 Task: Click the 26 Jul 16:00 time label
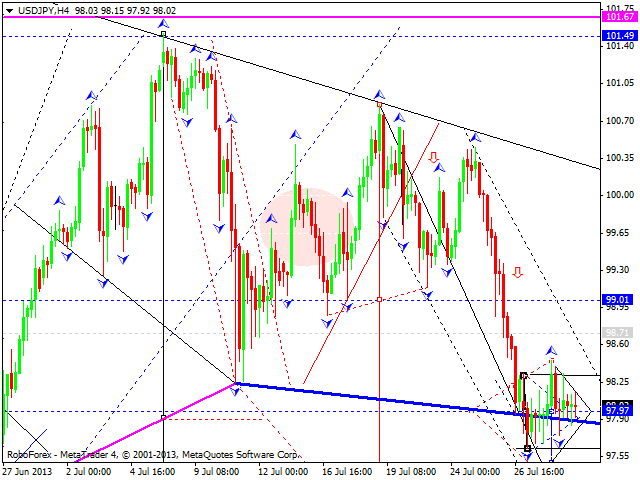(x=539, y=472)
